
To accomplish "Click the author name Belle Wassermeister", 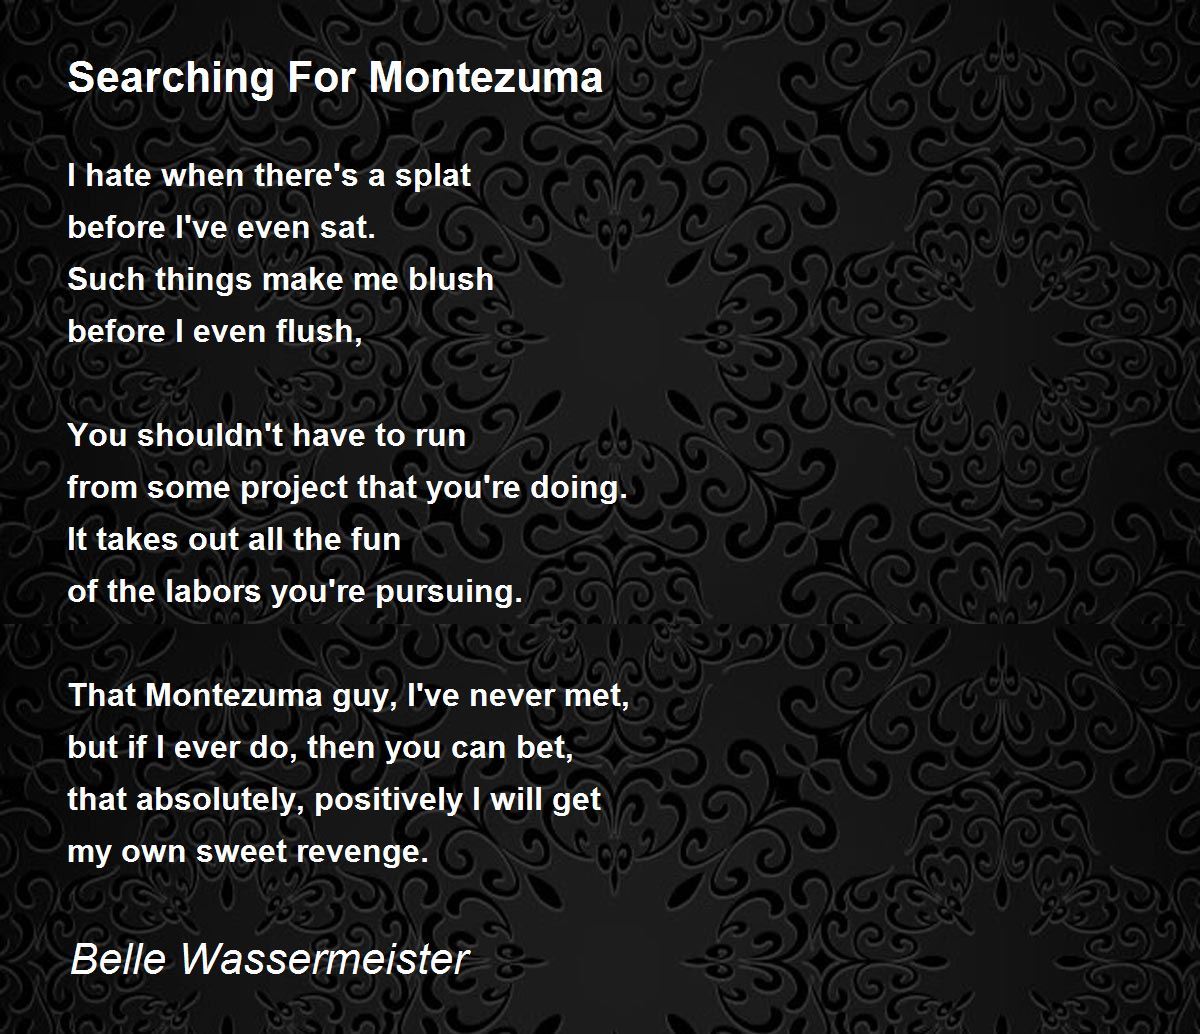I will [269, 959].
